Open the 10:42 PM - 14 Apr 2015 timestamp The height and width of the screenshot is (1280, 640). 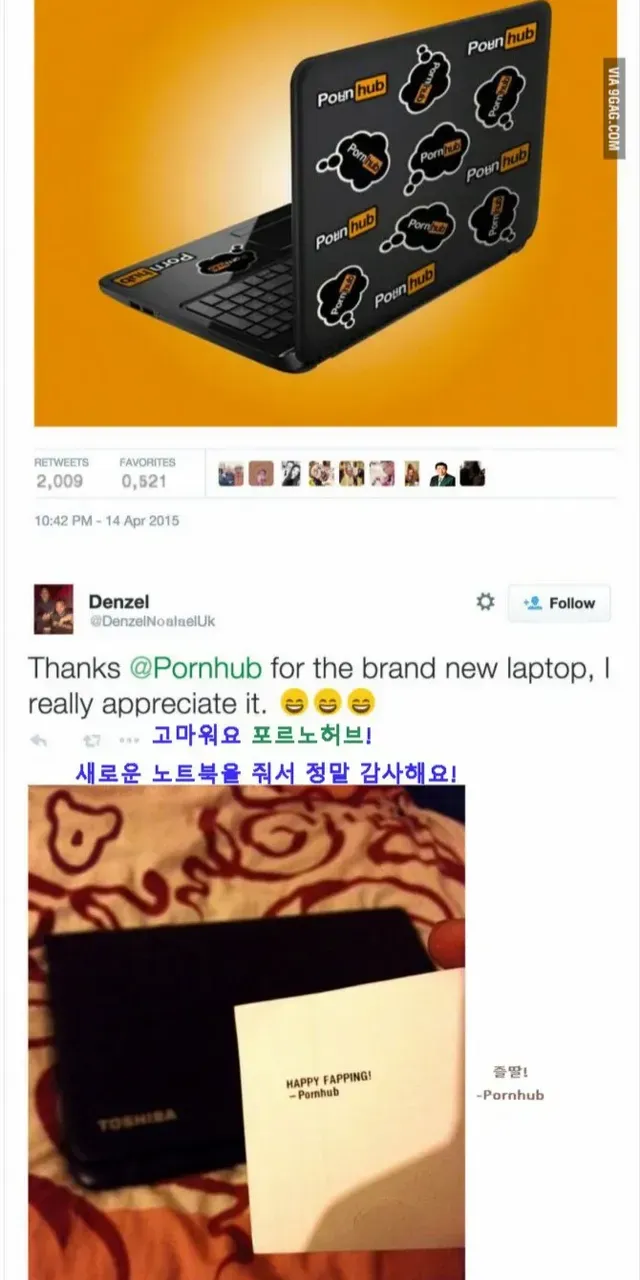tap(106, 521)
